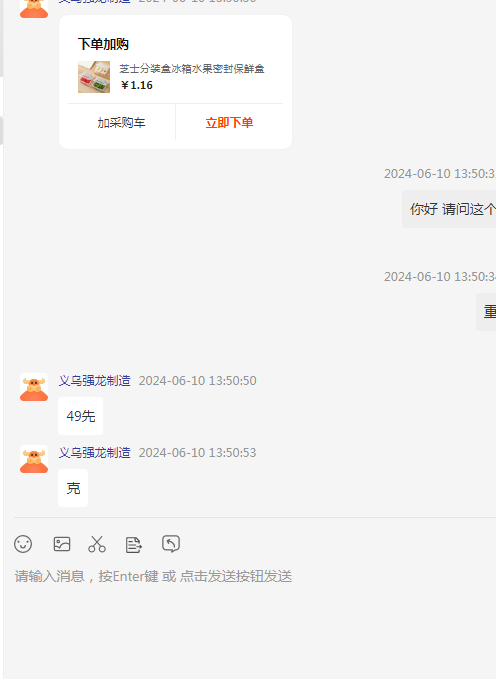Select the scissors screenshot tool
496x679 pixels.
[x=97, y=544]
